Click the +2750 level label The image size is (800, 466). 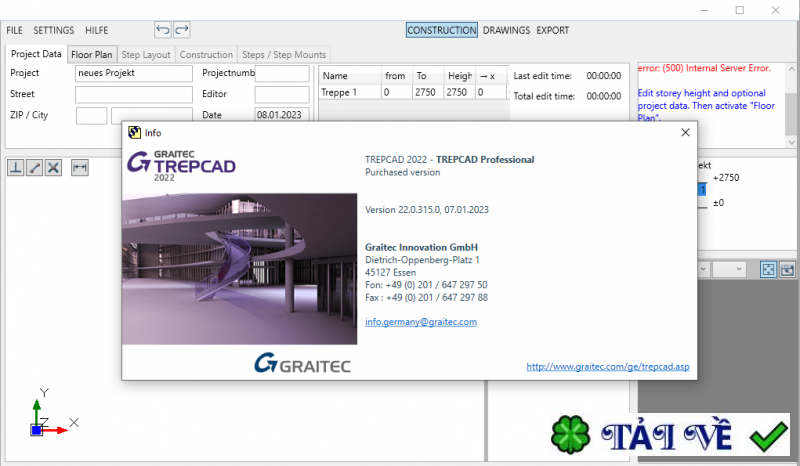(726, 178)
